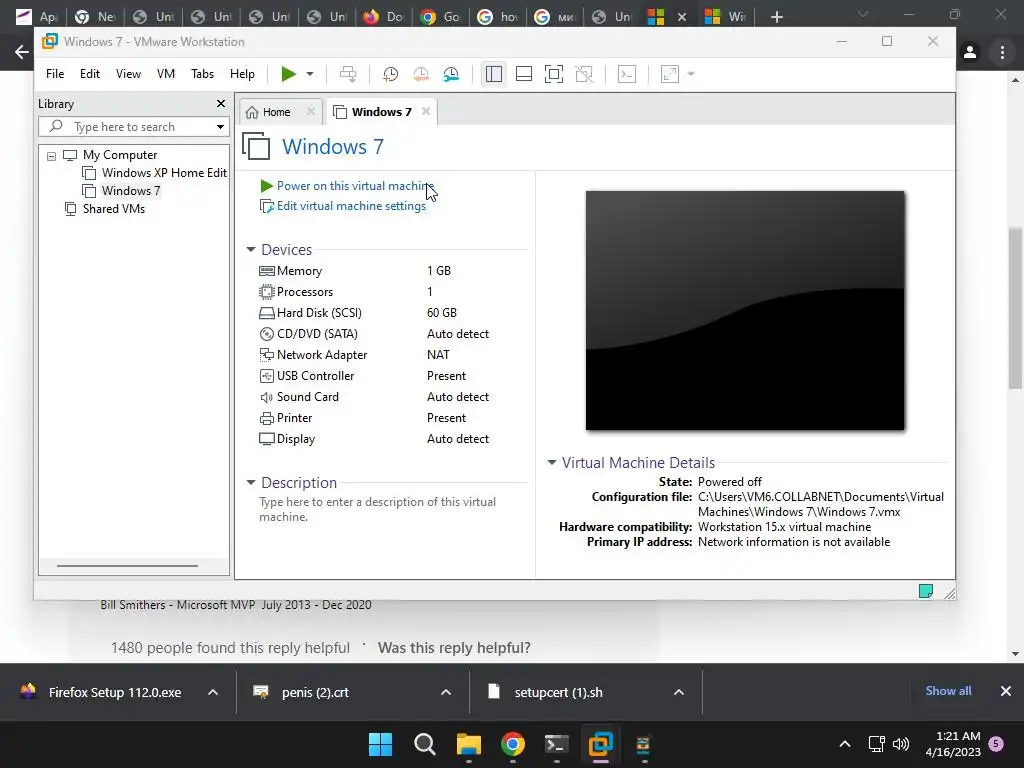
Task: Open setupcert (1).sh download options chevron
Action: [x=679, y=692]
